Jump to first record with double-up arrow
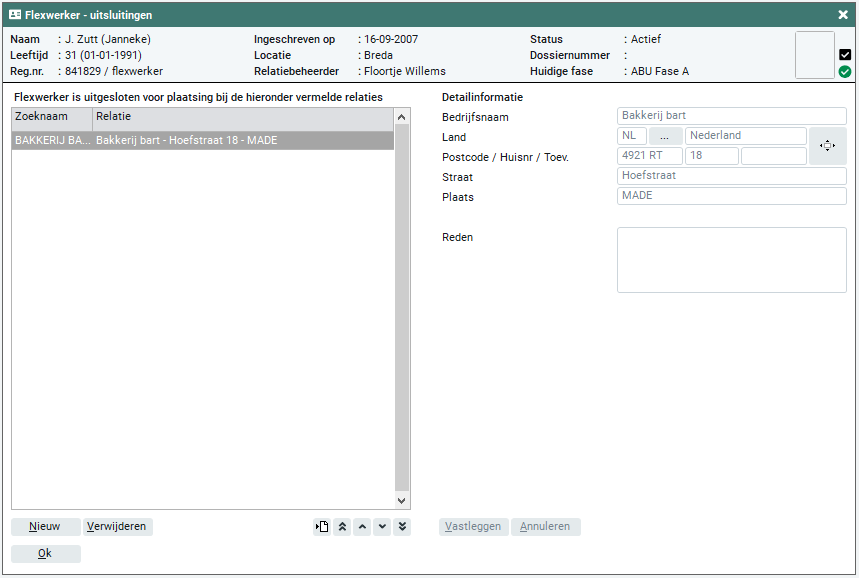This screenshot has height=578, width=859. (342, 527)
